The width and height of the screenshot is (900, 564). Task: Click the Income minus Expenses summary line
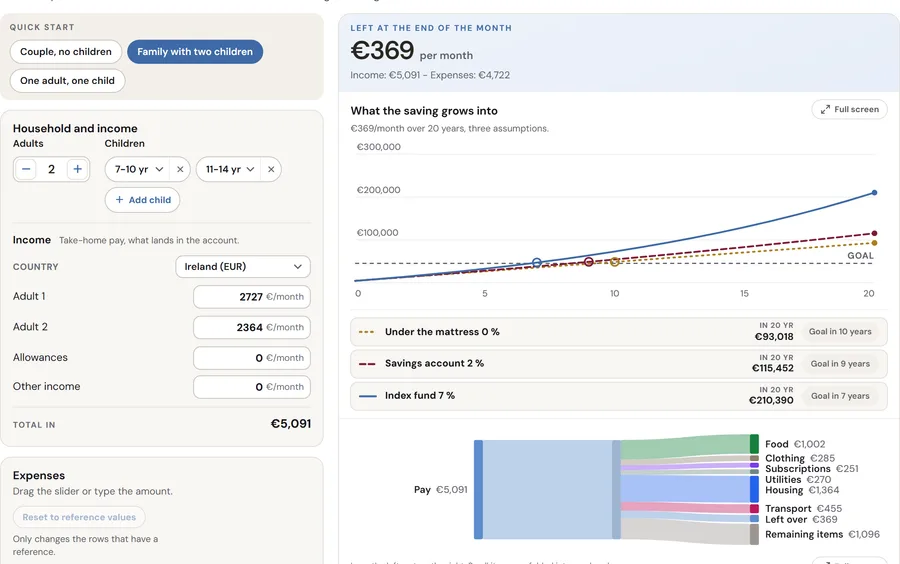click(x=430, y=75)
